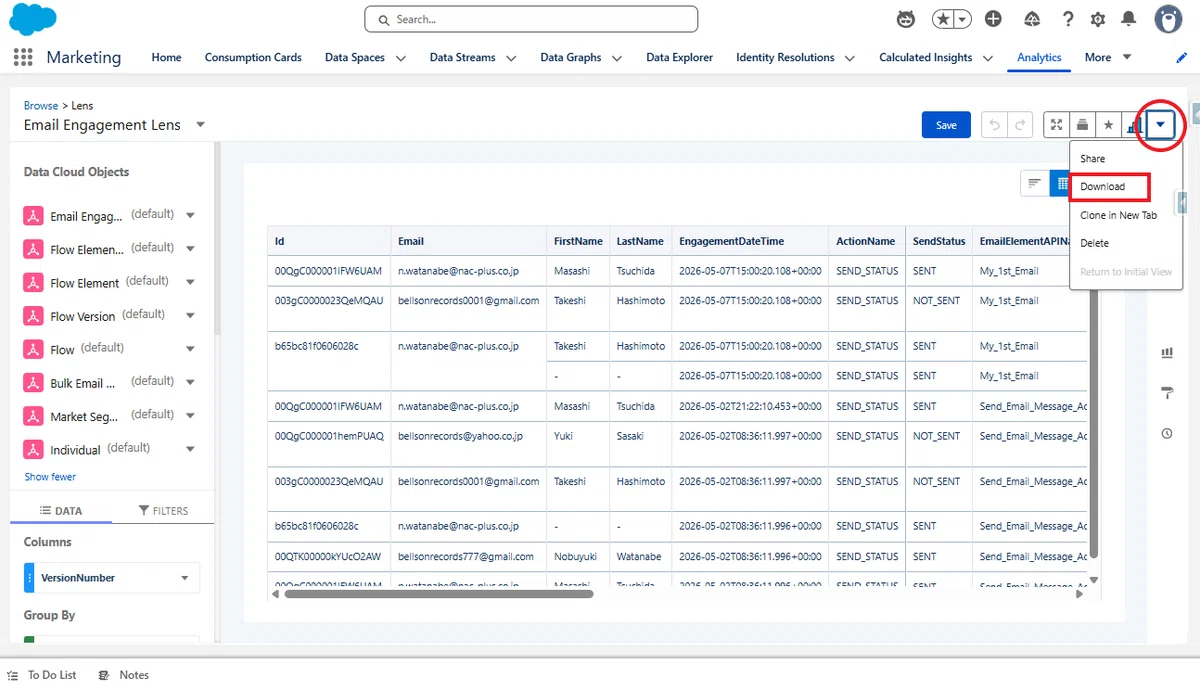Click the To Do List icon

coord(12,675)
